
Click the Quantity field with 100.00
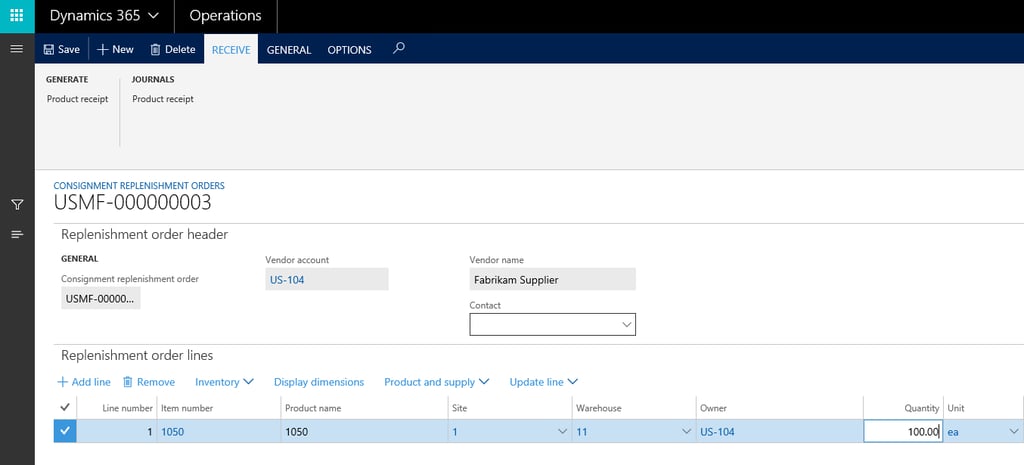coord(903,431)
